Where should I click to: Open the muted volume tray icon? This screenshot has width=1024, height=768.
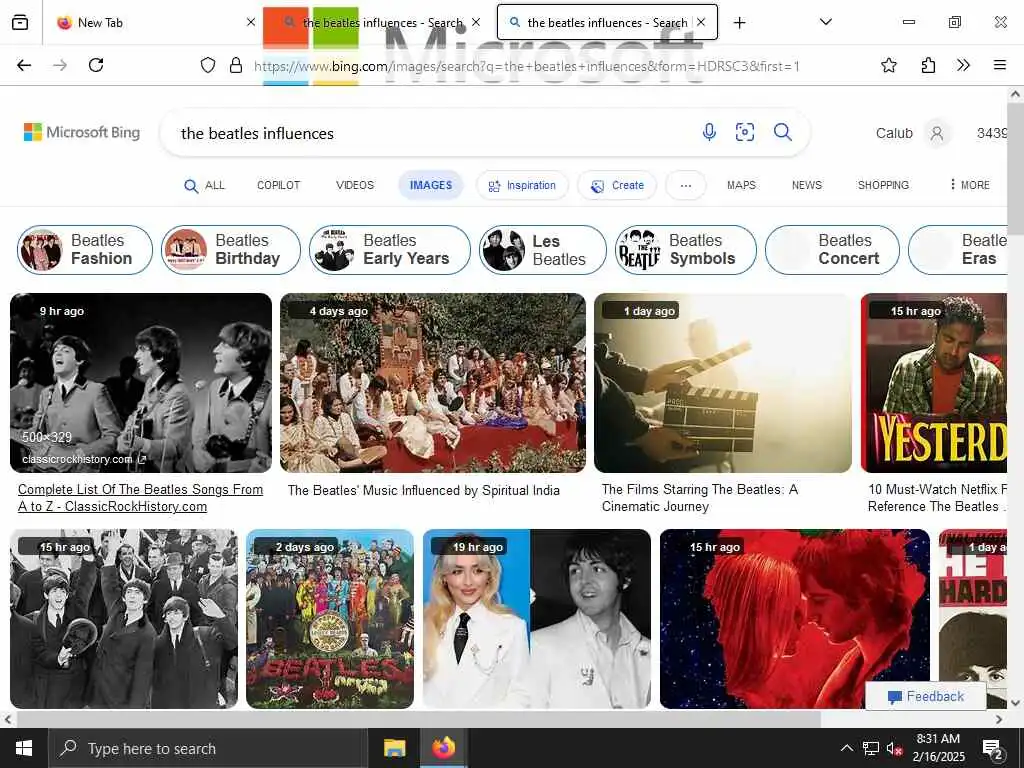coord(895,748)
